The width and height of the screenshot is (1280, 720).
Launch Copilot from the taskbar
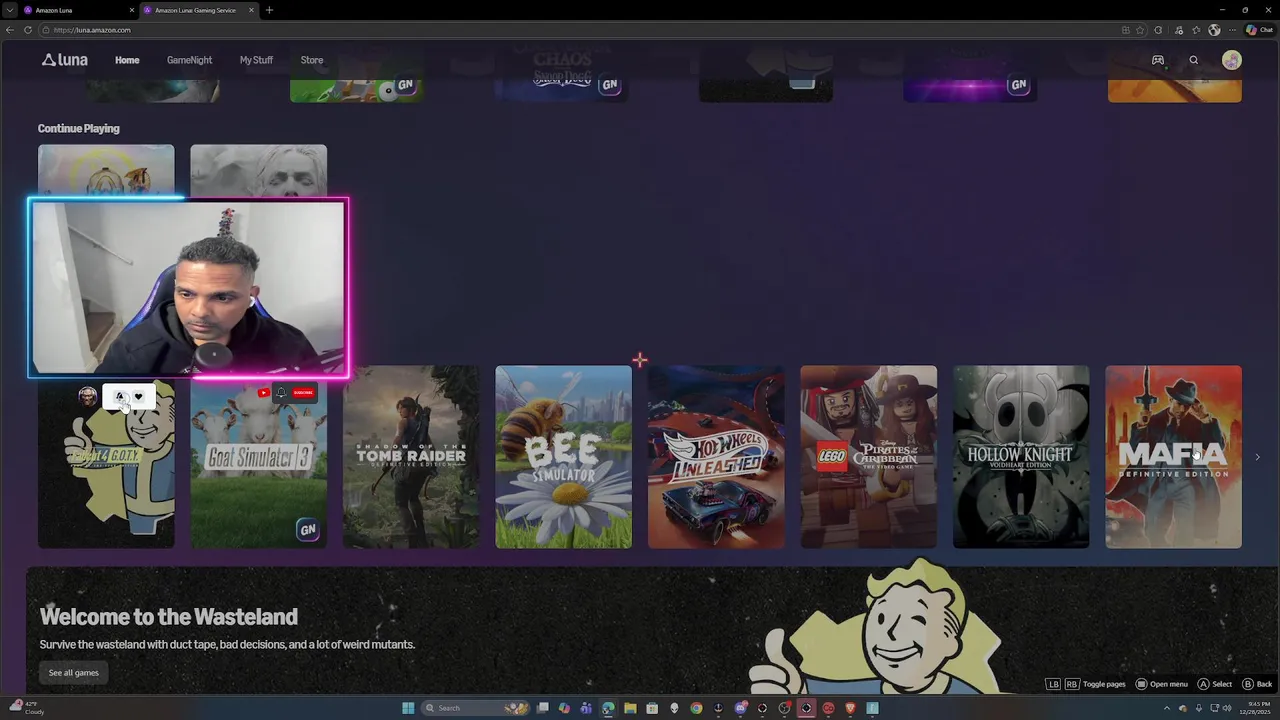(564, 708)
